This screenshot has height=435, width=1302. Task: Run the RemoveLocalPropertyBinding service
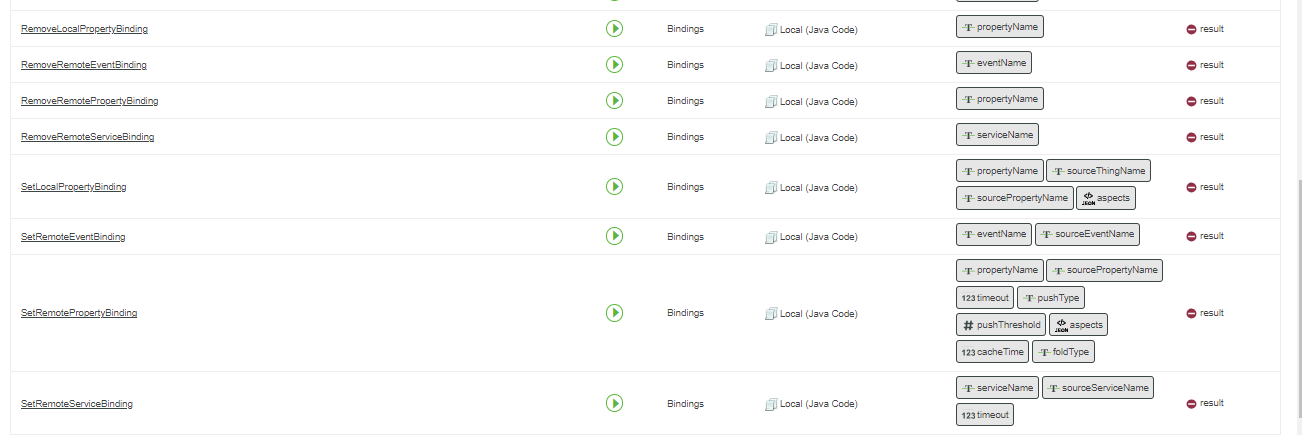pyautogui.click(x=614, y=29)
